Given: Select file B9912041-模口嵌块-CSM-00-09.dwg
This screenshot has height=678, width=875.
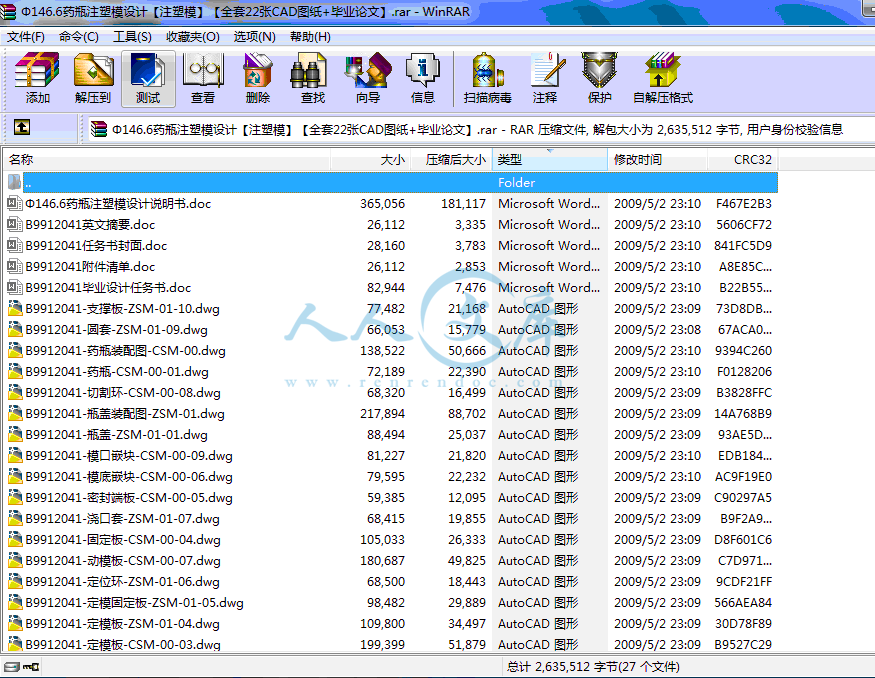Looking at the screenshot, I should 129,456.
